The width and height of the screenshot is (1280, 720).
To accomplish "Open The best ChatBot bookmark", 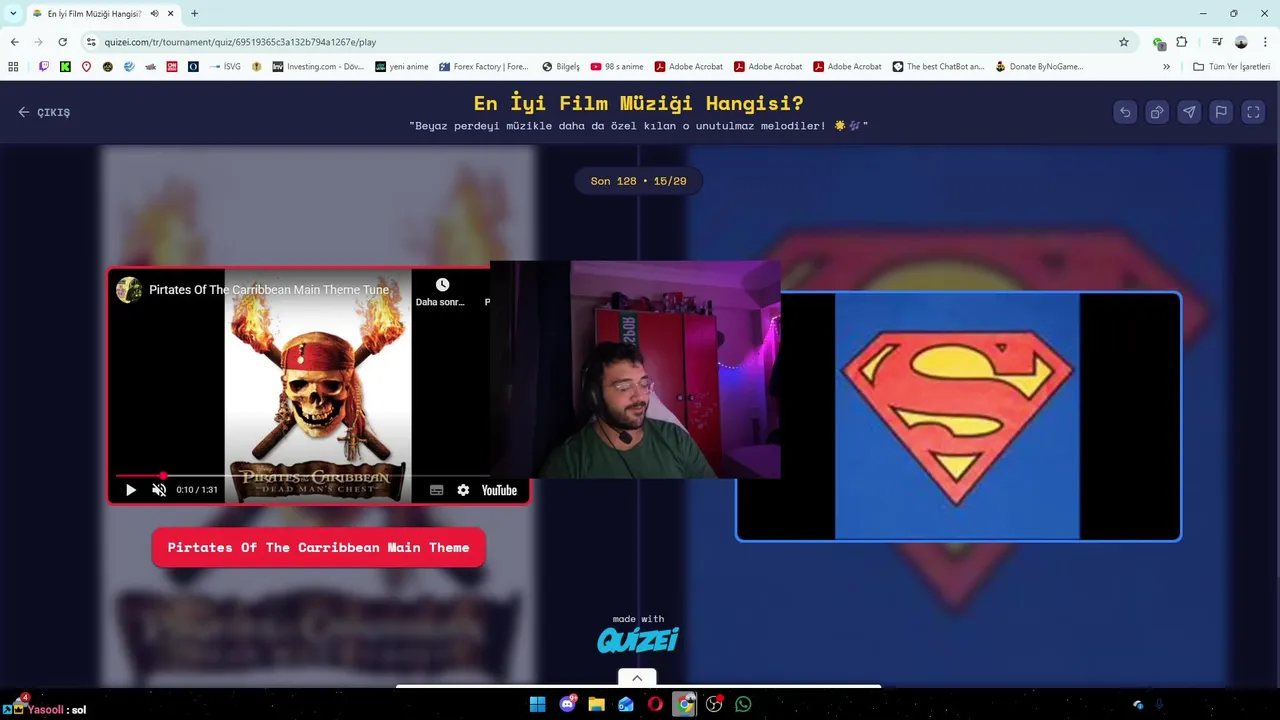I will (938, 67).
